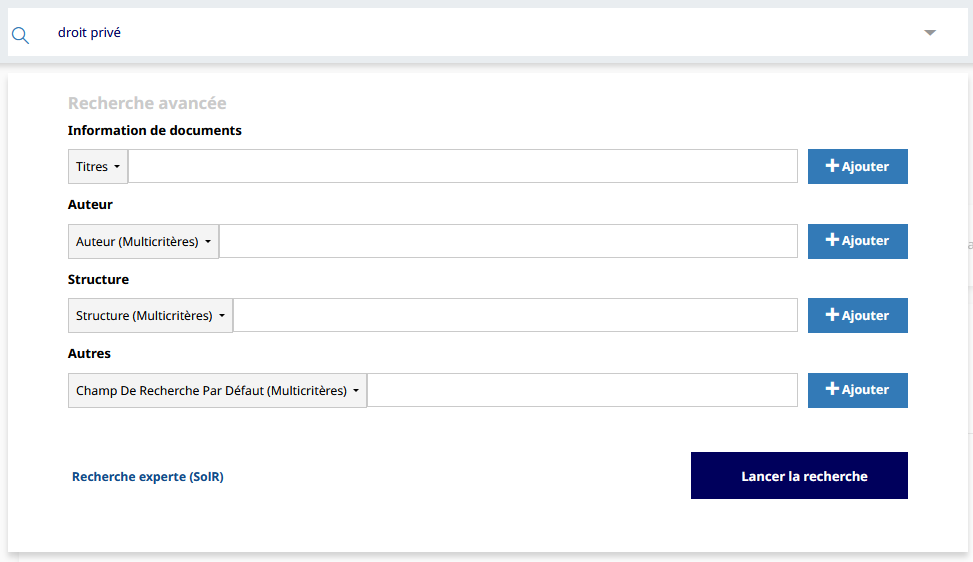Image resolution: width=973 pixels, height=562 pixels.
Task: Click the magnifying glass search icon
Action: click(x=20, y=35)
